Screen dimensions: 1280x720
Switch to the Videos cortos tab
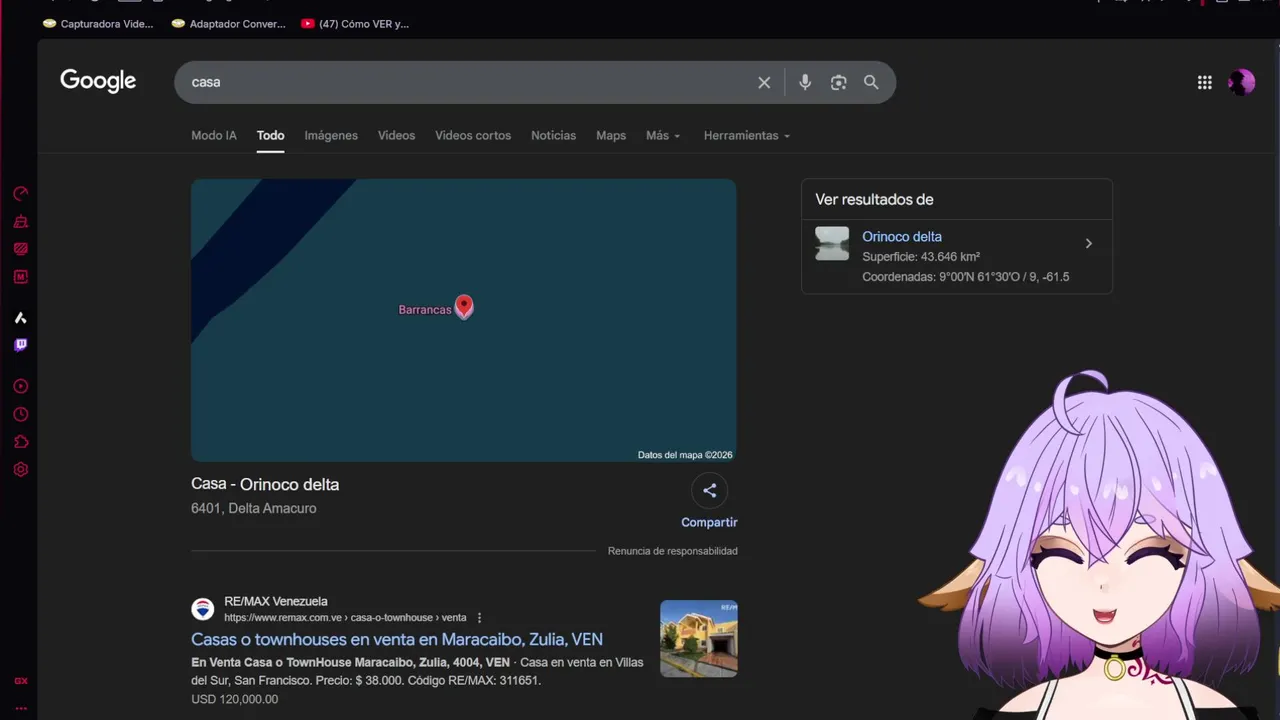[x=473, y=136]
